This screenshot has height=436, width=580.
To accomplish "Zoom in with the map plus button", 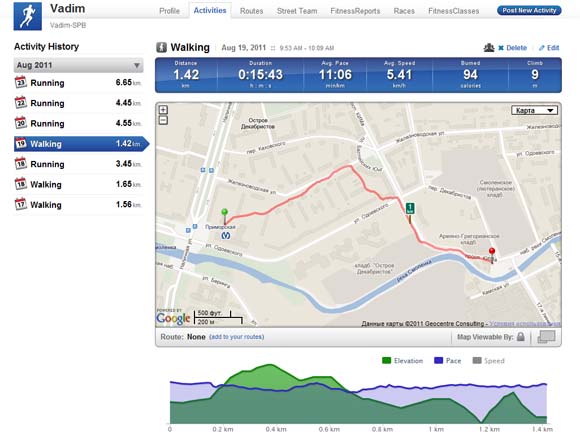I will tap(163, 110).
